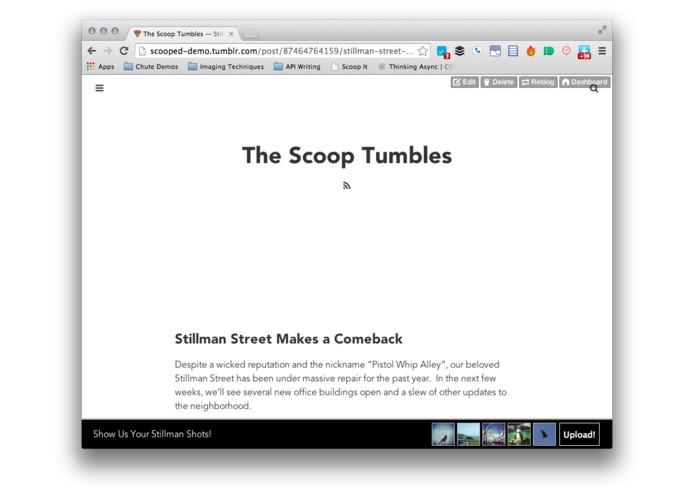Reload the page with the refresh icon
The height and width of the screenshot is (494, 695).
pyautogui.click(x=124, y=51)
